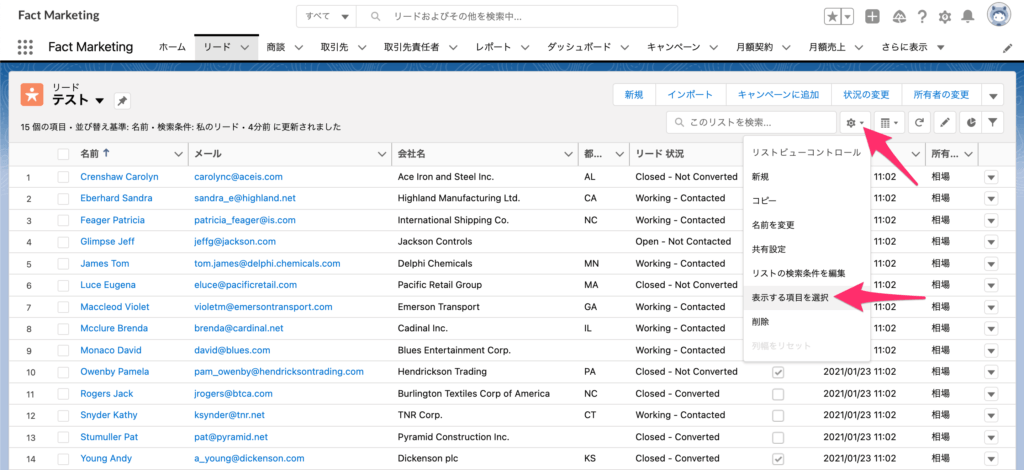
Task: Show more list actions dropdown beside 所有者の変更
Action: click(x=993, y=95)
